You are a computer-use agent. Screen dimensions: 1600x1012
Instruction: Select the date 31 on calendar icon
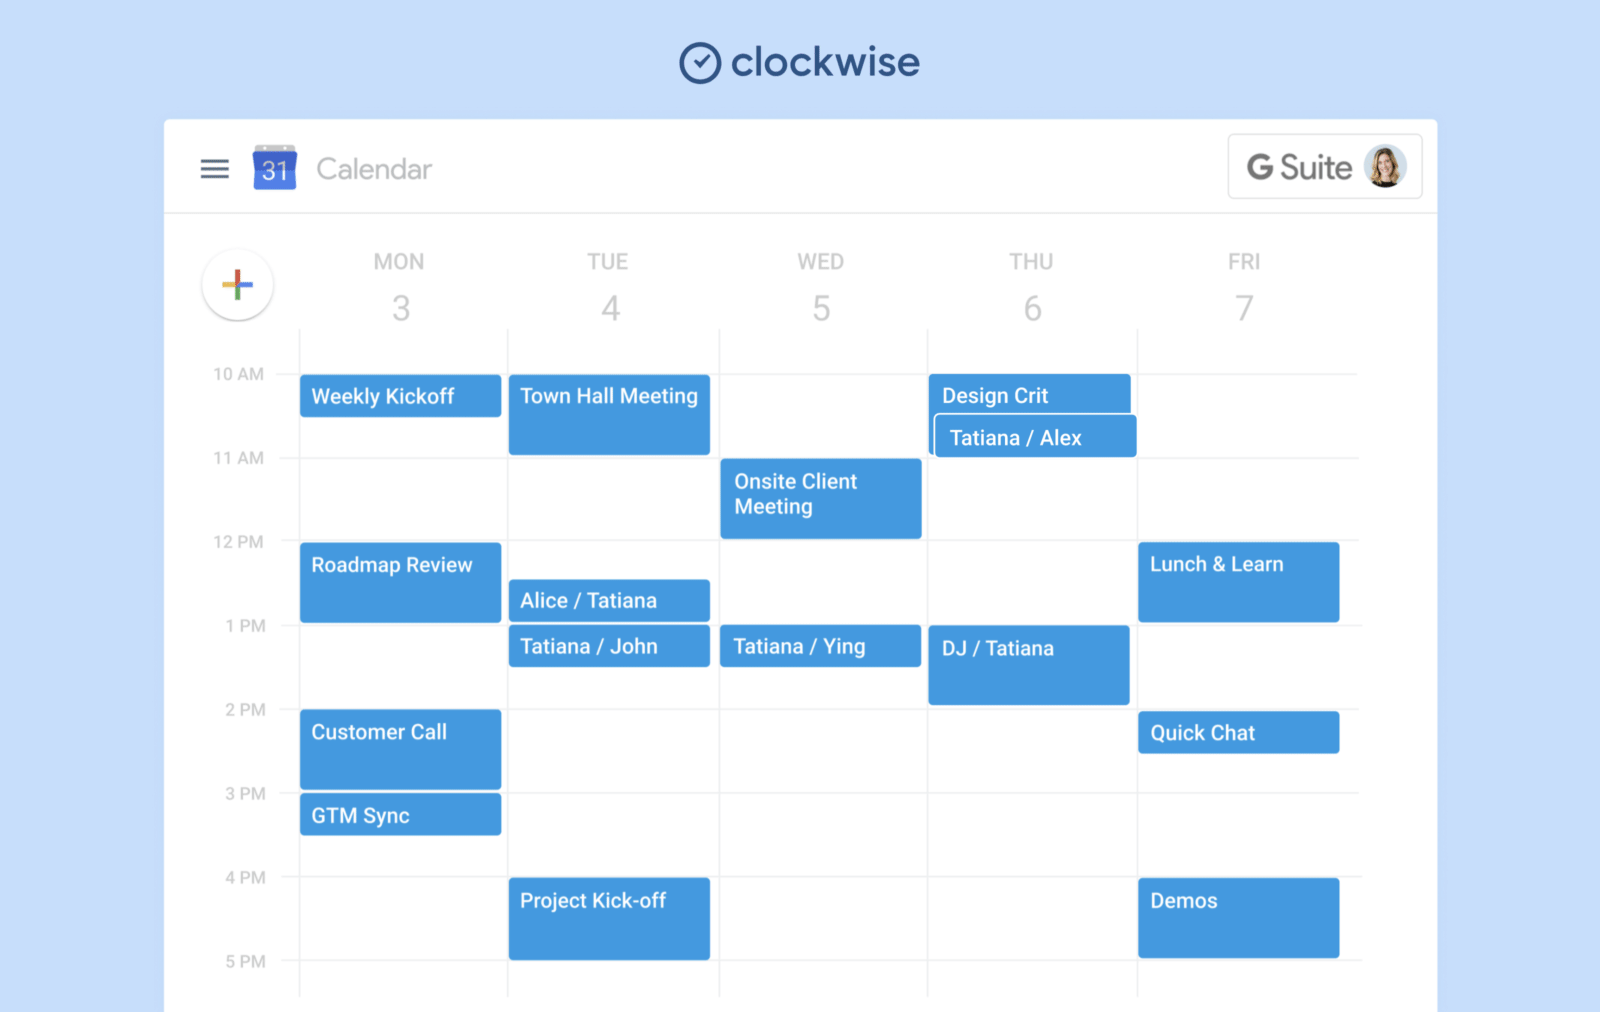click(x=275, y=172)
